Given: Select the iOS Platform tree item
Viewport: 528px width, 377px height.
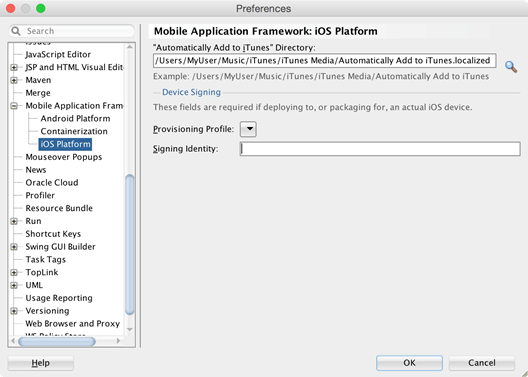Looking at the screenshot, I should point(65,144).
